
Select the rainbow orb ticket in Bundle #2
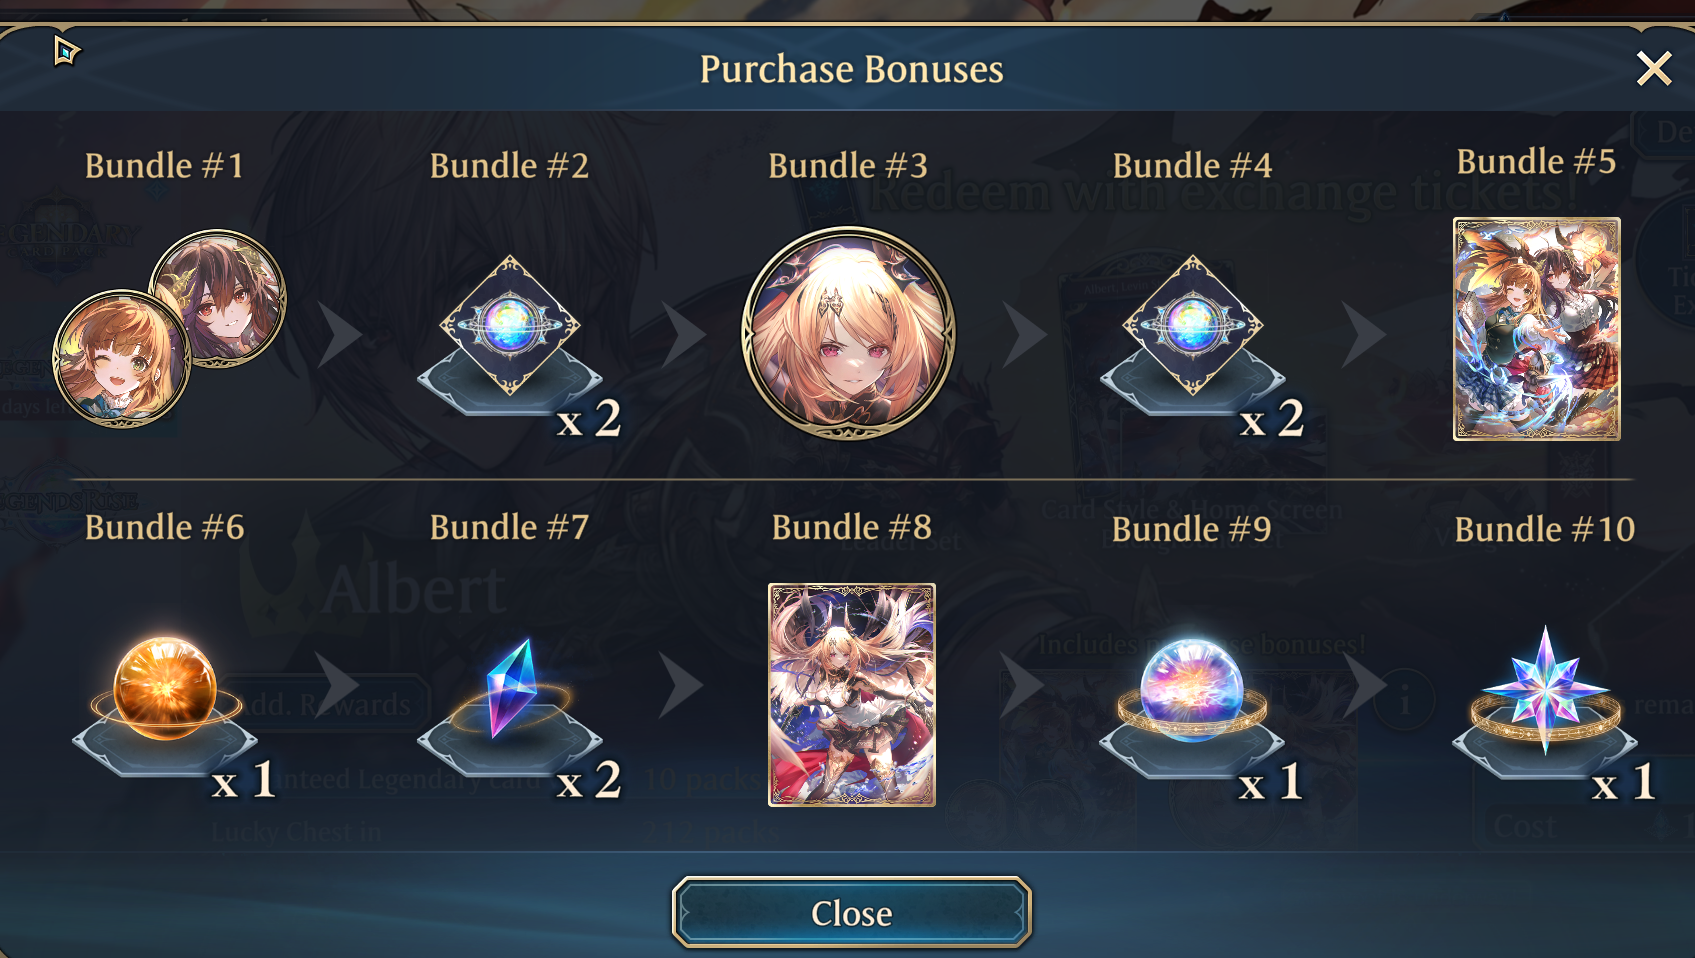(x=510, y=325)
